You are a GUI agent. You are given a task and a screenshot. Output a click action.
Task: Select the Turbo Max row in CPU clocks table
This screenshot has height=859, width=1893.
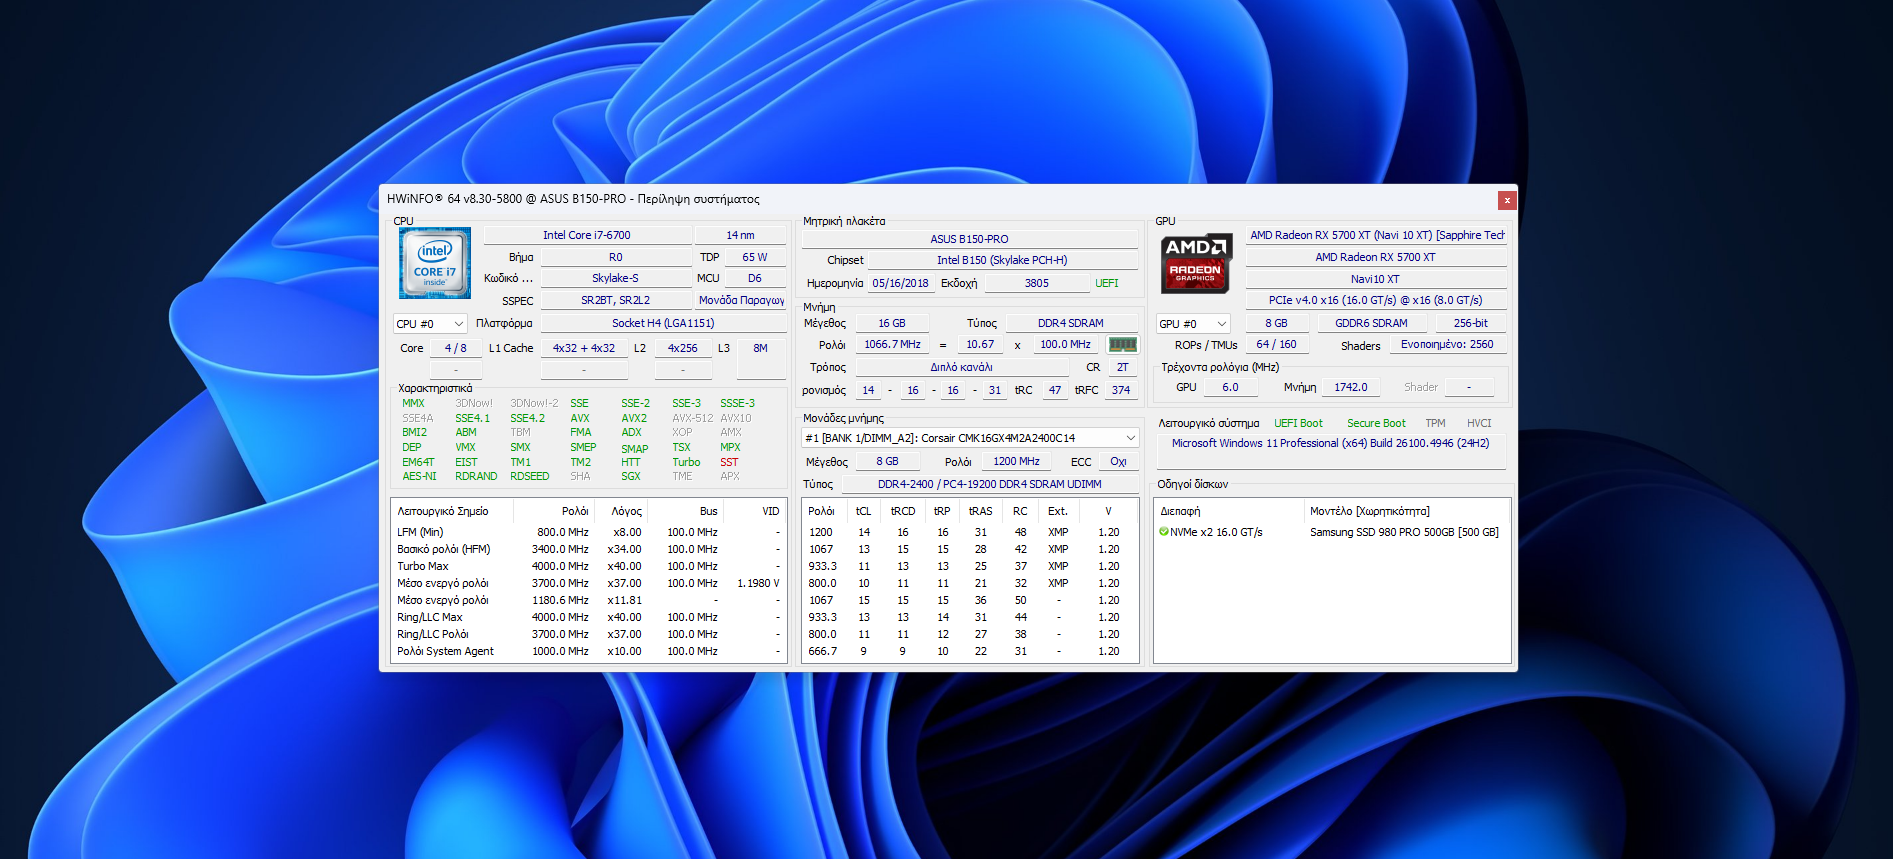(x=589, y=566)
